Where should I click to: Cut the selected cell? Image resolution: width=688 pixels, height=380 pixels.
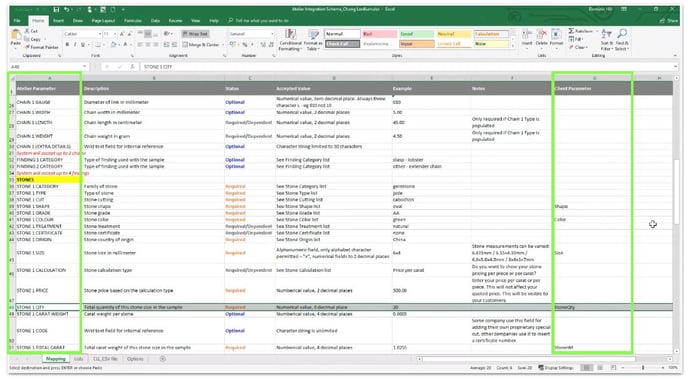coord(31,31)
